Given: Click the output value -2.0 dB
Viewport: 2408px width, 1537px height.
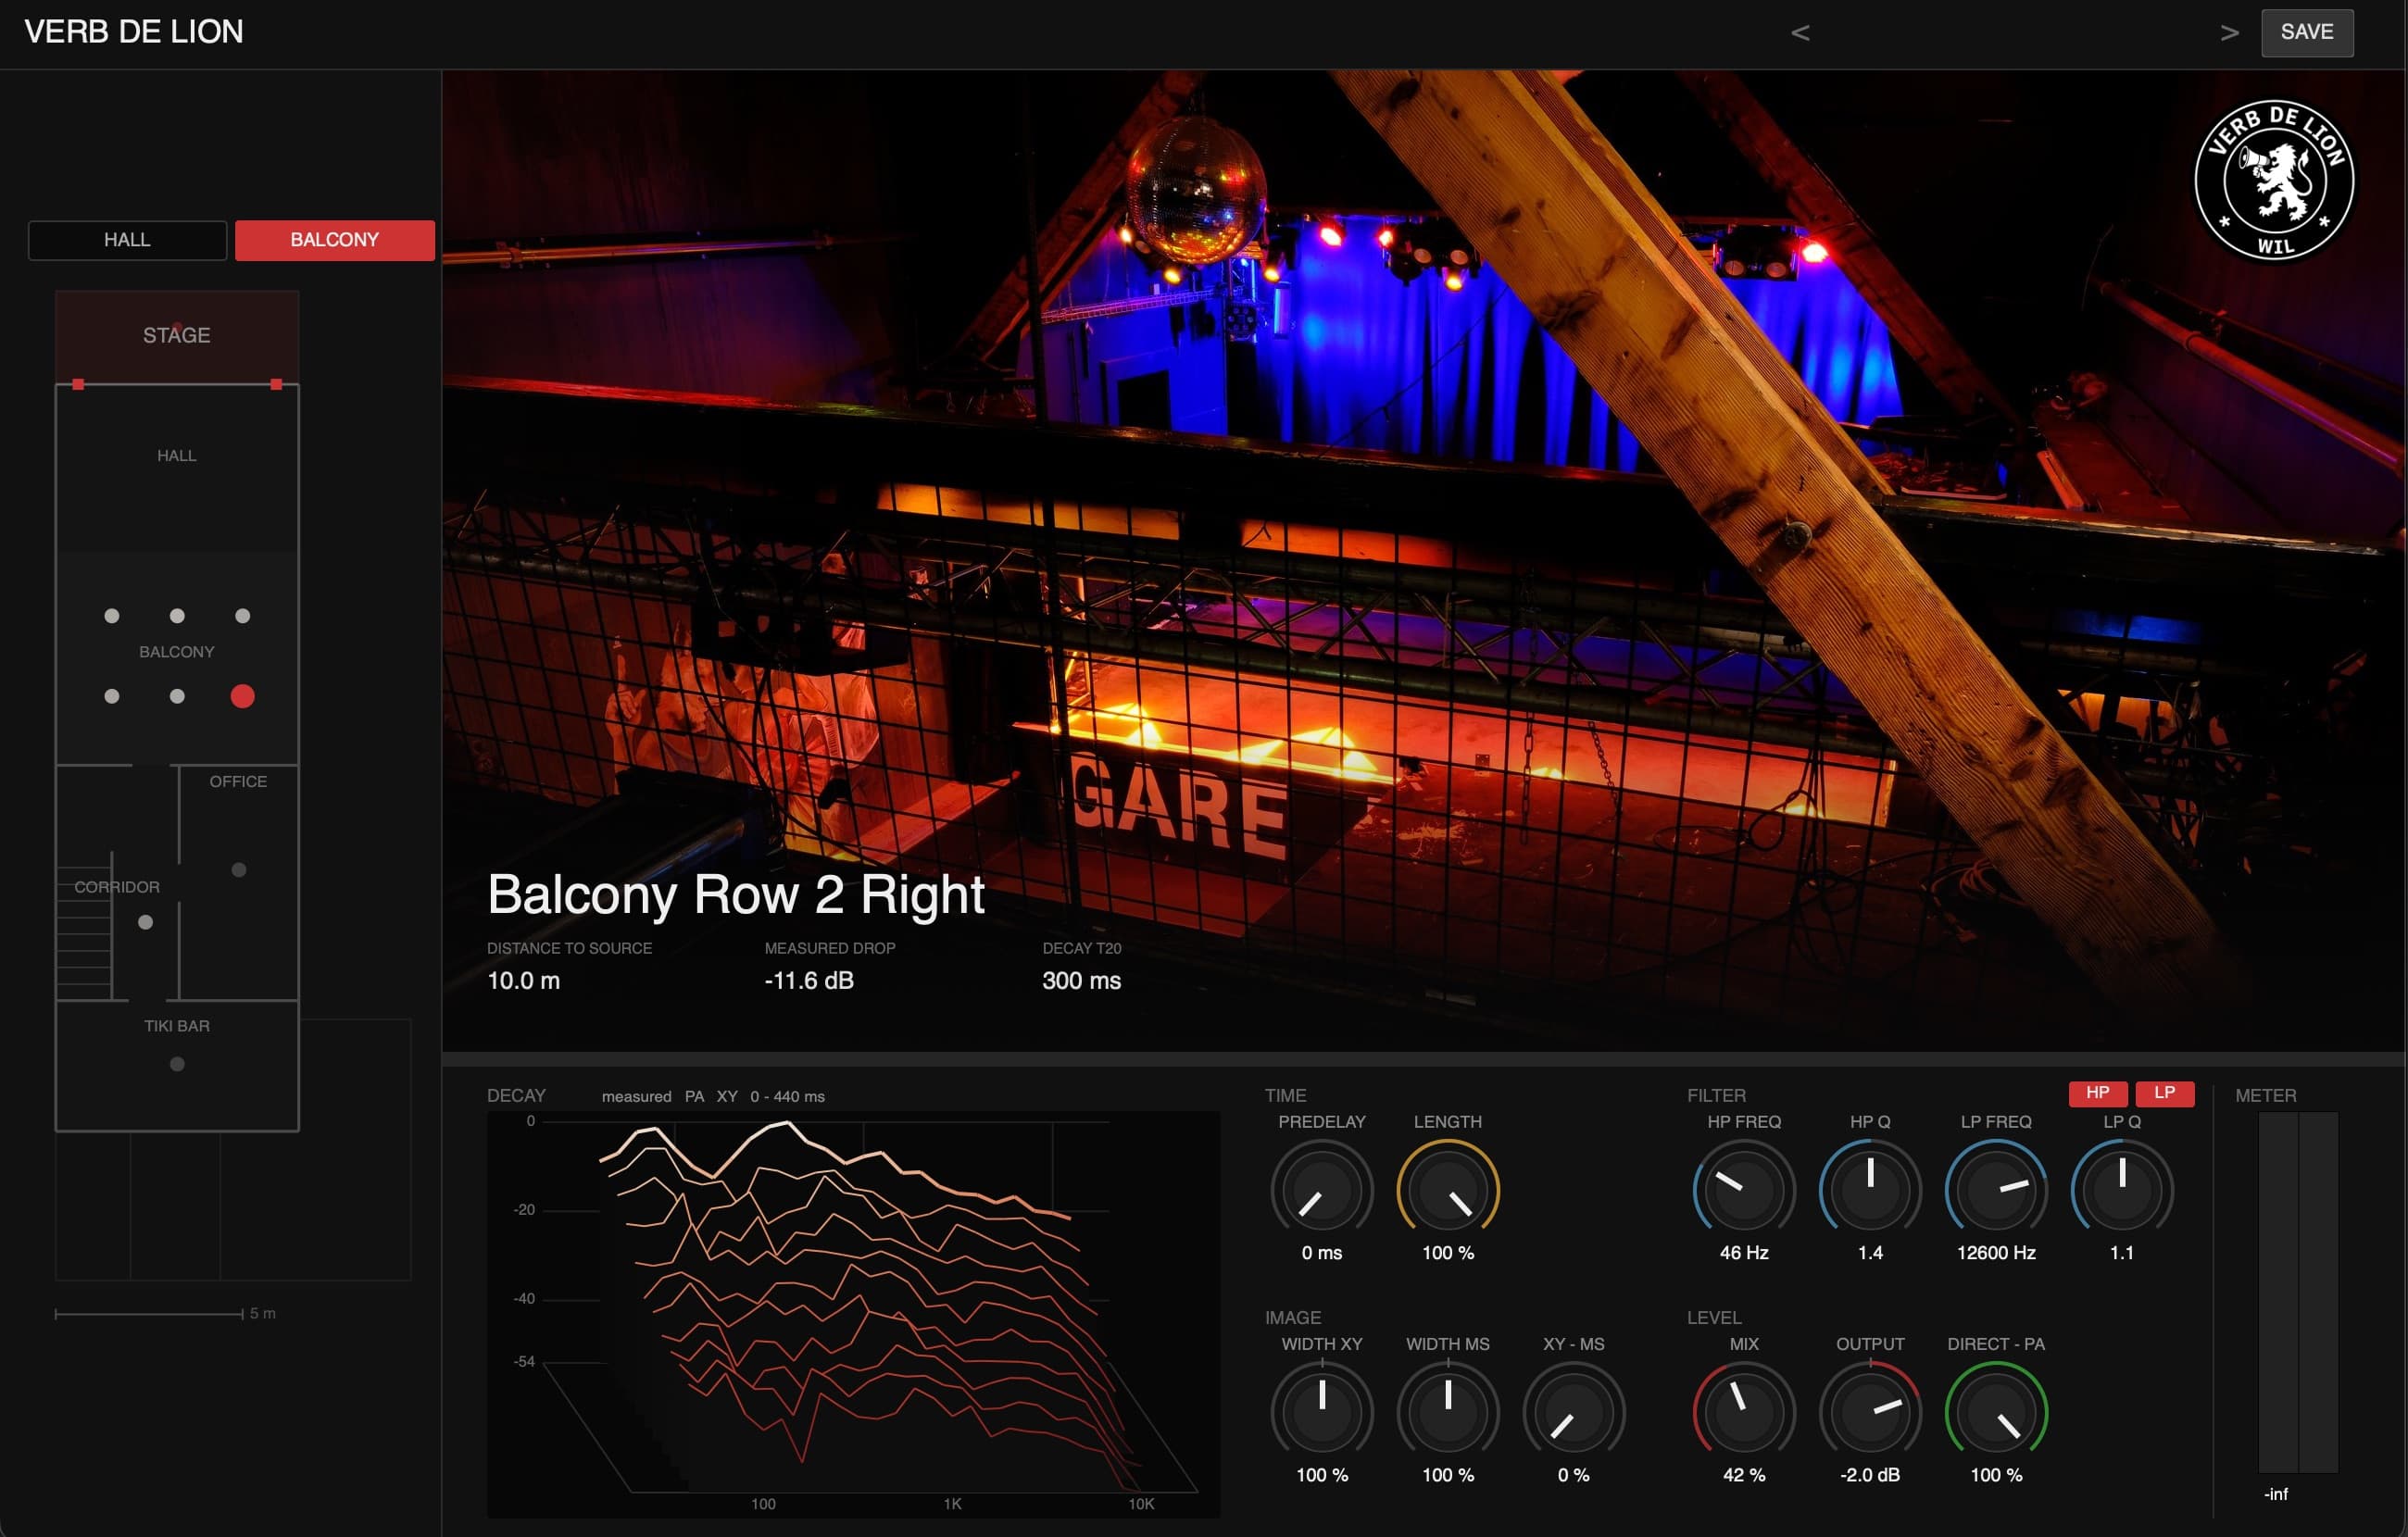Looking at the screenshot, I should click(1870, 1475).
